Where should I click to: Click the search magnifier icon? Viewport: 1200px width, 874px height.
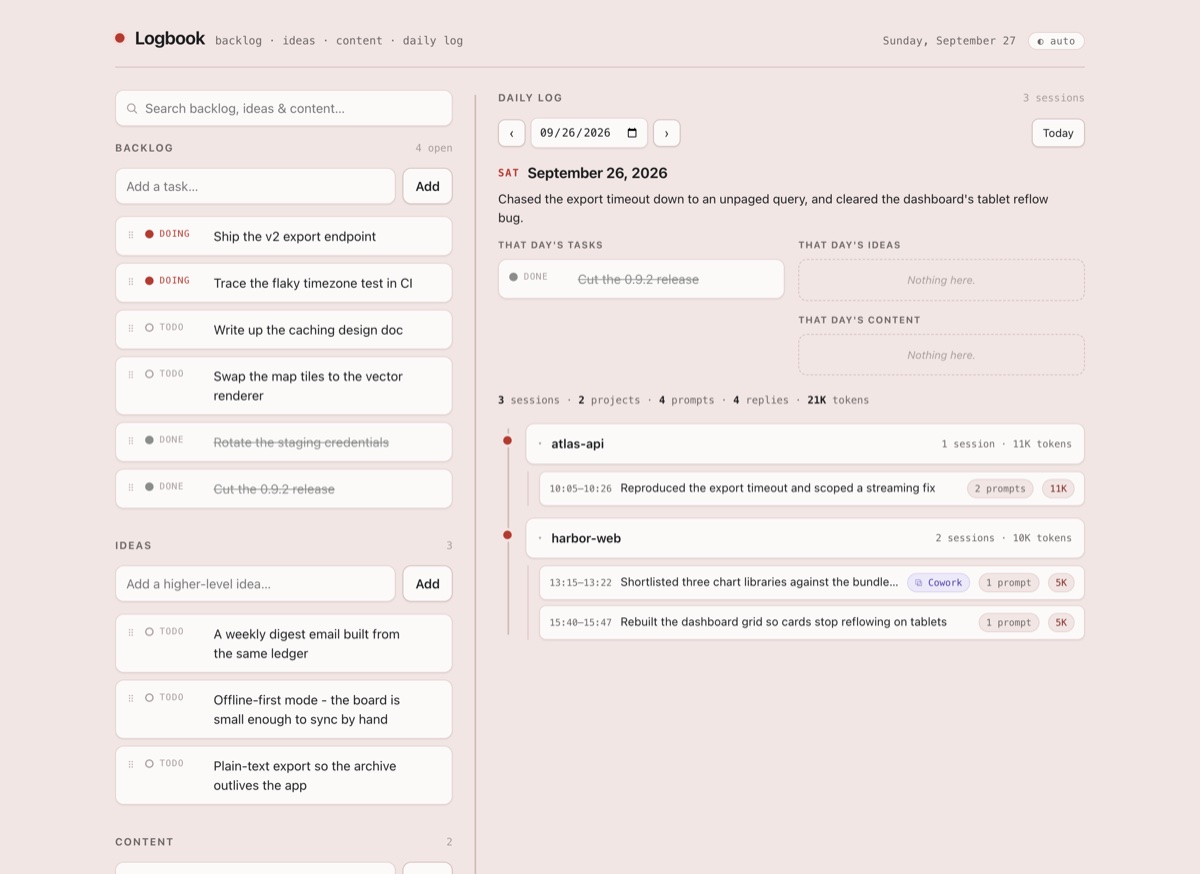(x=132, y=109)
